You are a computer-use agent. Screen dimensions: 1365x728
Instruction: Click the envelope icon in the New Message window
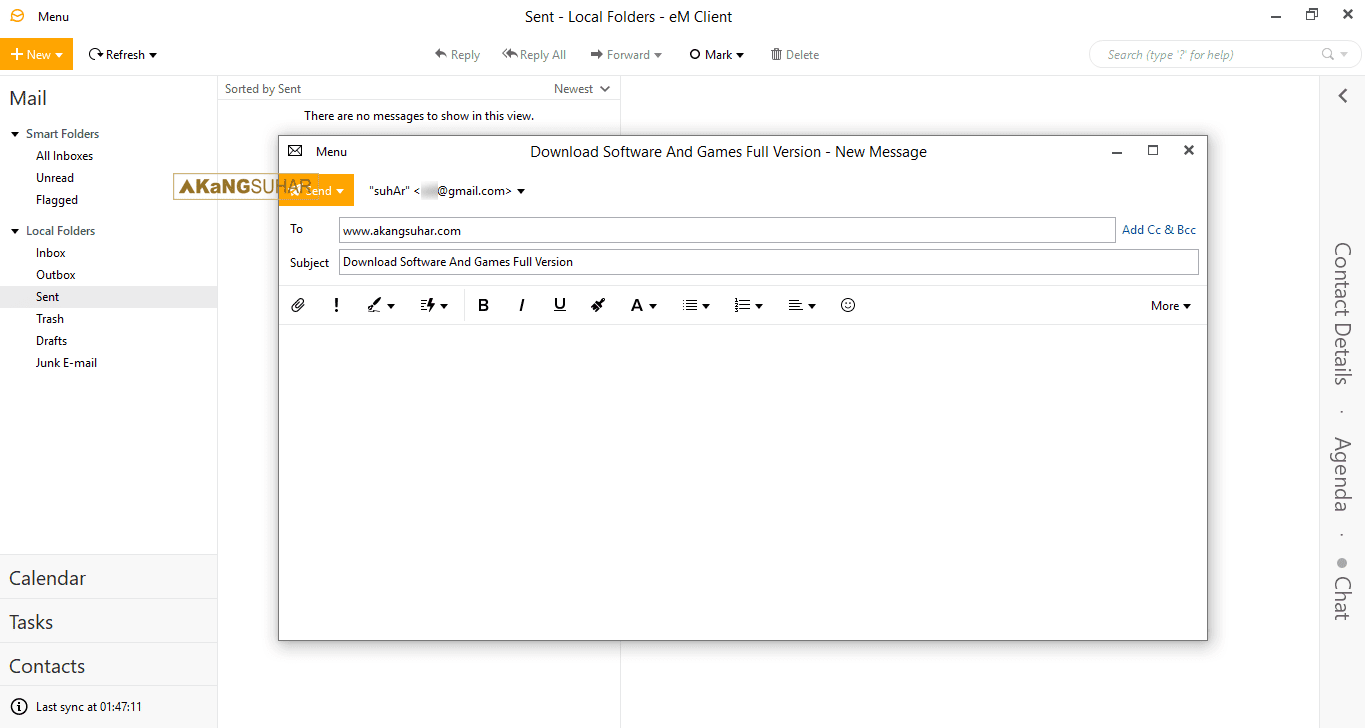tap(295, 151)
